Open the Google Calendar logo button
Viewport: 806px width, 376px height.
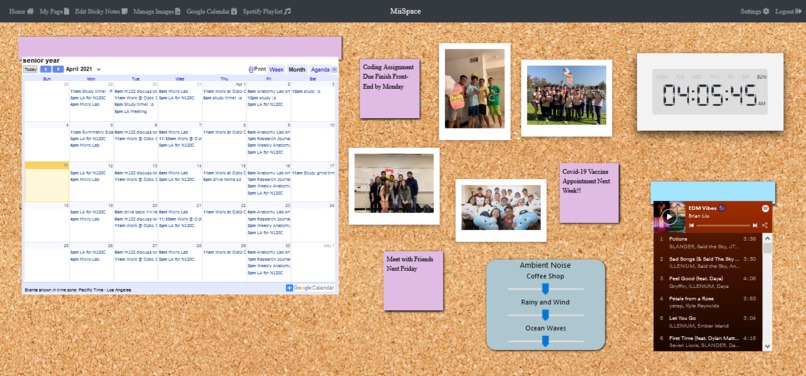tap(310, 288)
